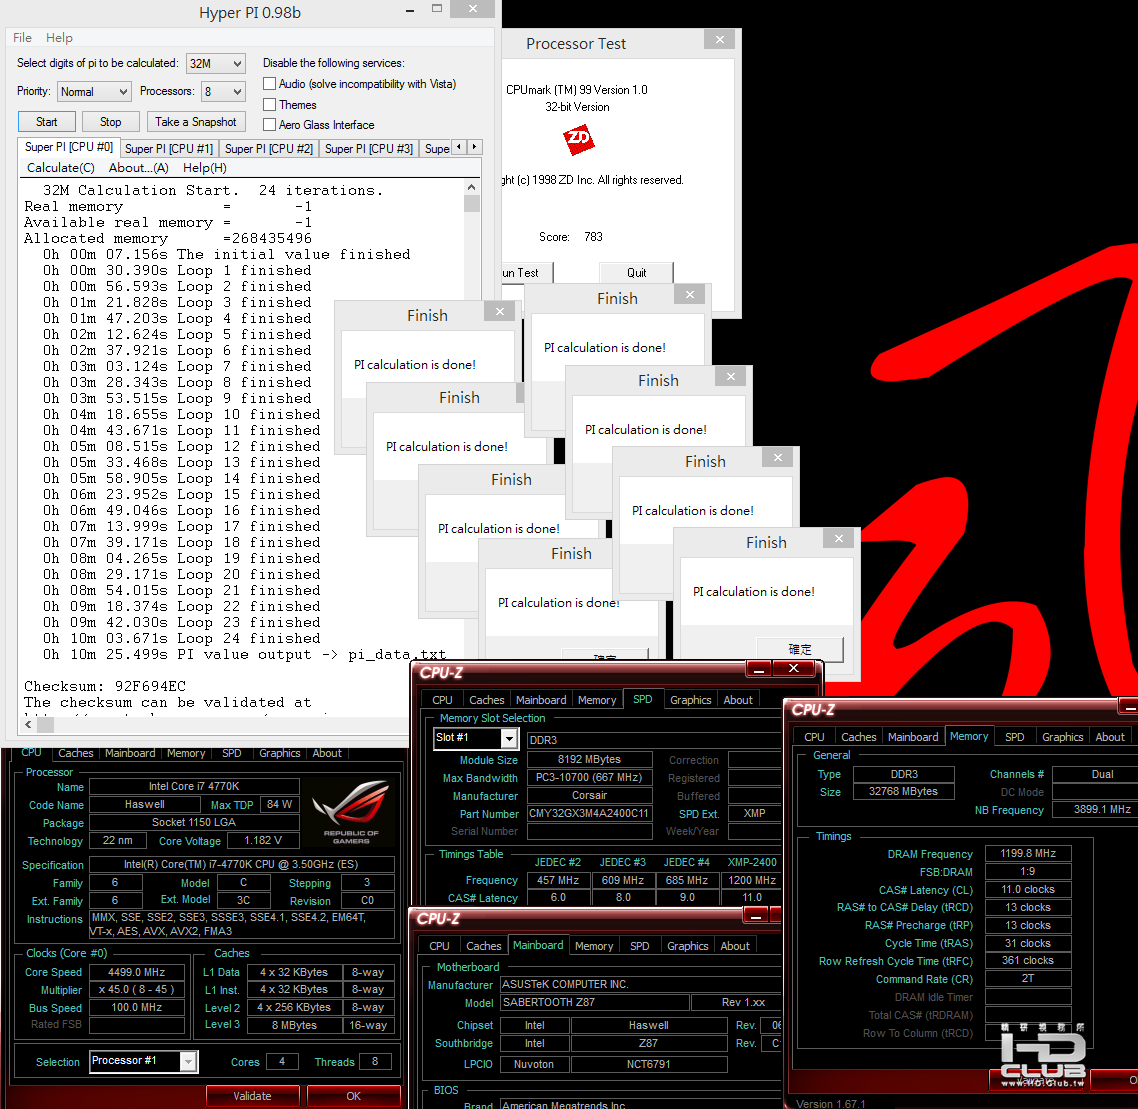Viewport: 1138px width, 1109px height.
Task: Open SPD tab in CPU-Z Mainboard window
Action: point(639,946)
